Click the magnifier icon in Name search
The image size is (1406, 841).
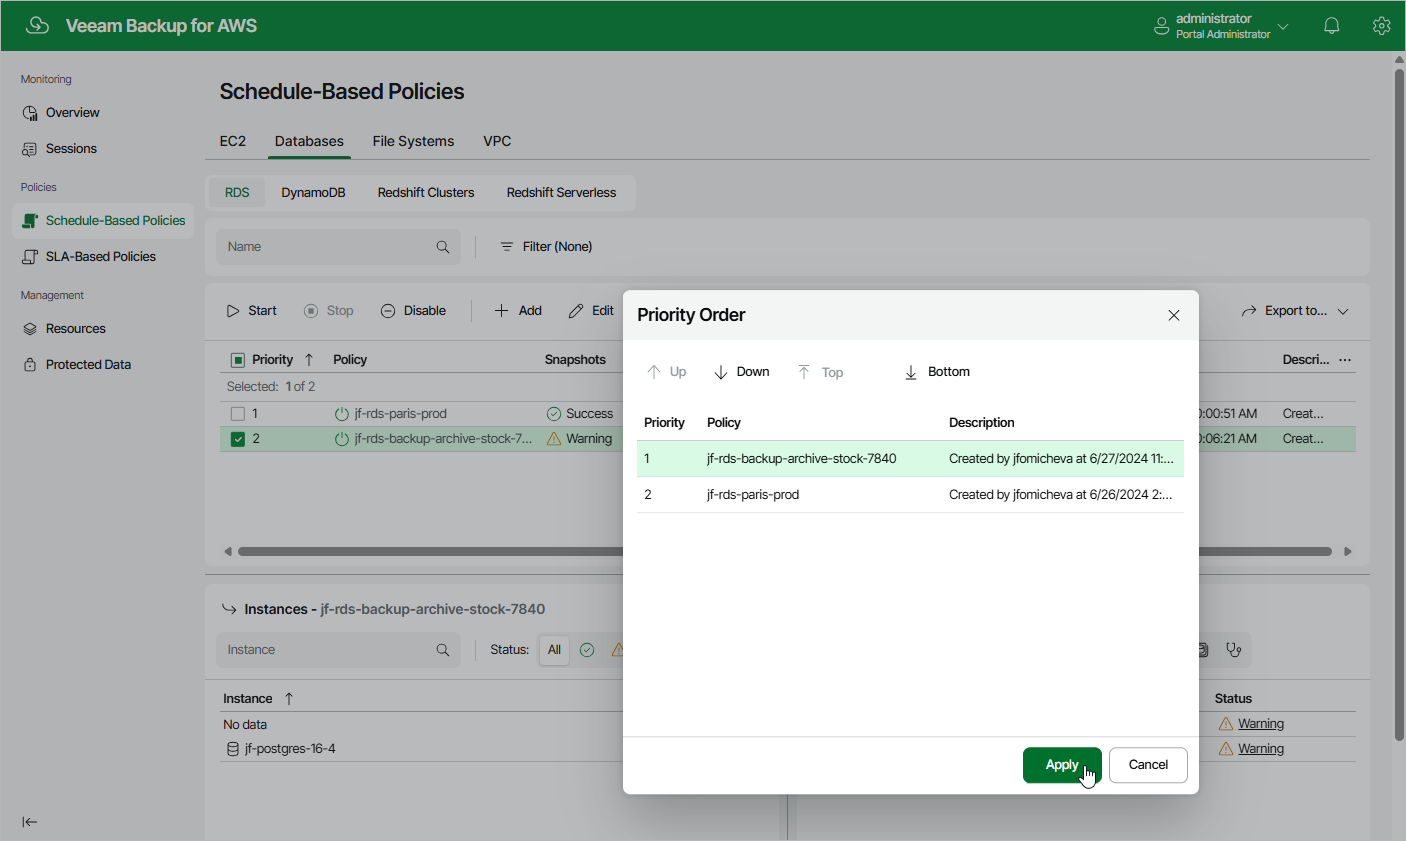pyautogui.click(x=443, y=247)
